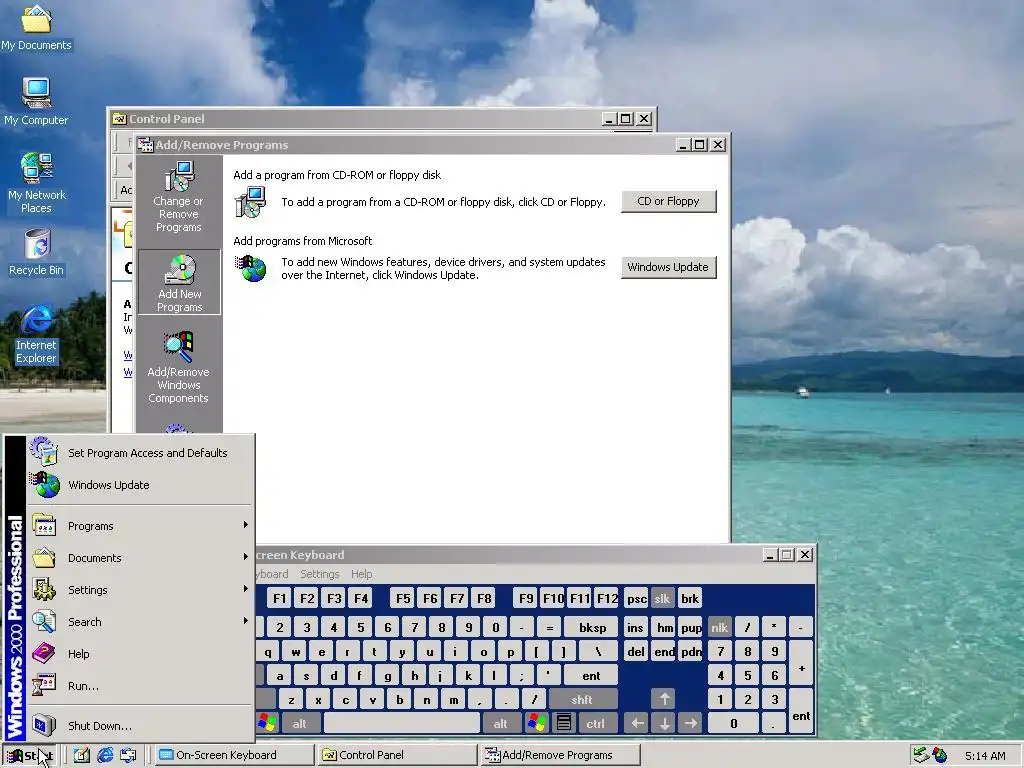Toggle the right alt key on keyboard
The height and width of the screenshot is (768, 1024).
pyautogui.click(x=500, y=724)
